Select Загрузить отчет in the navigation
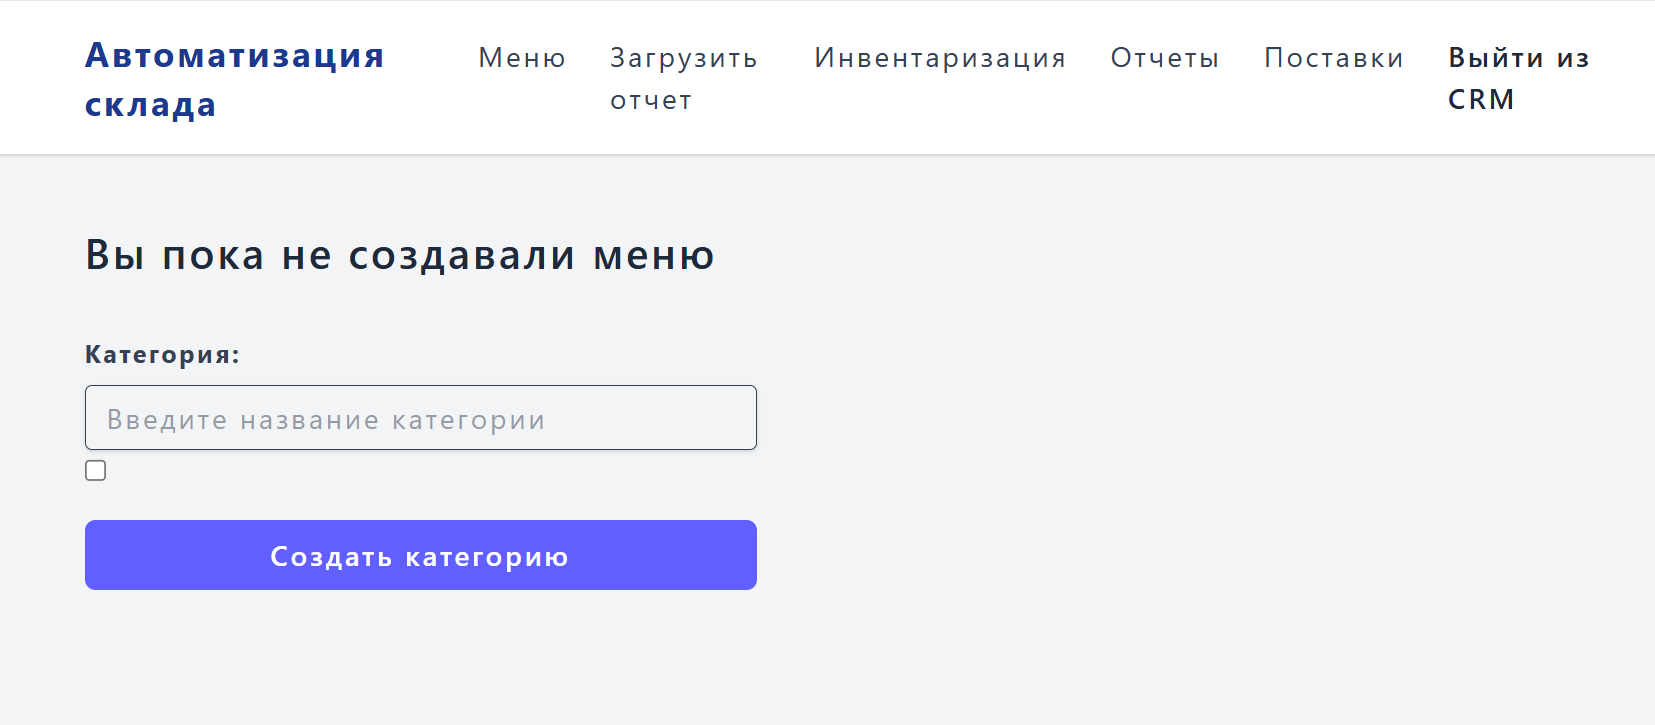The width and height of the screenshot is (1655, 725). pos(684,78)
